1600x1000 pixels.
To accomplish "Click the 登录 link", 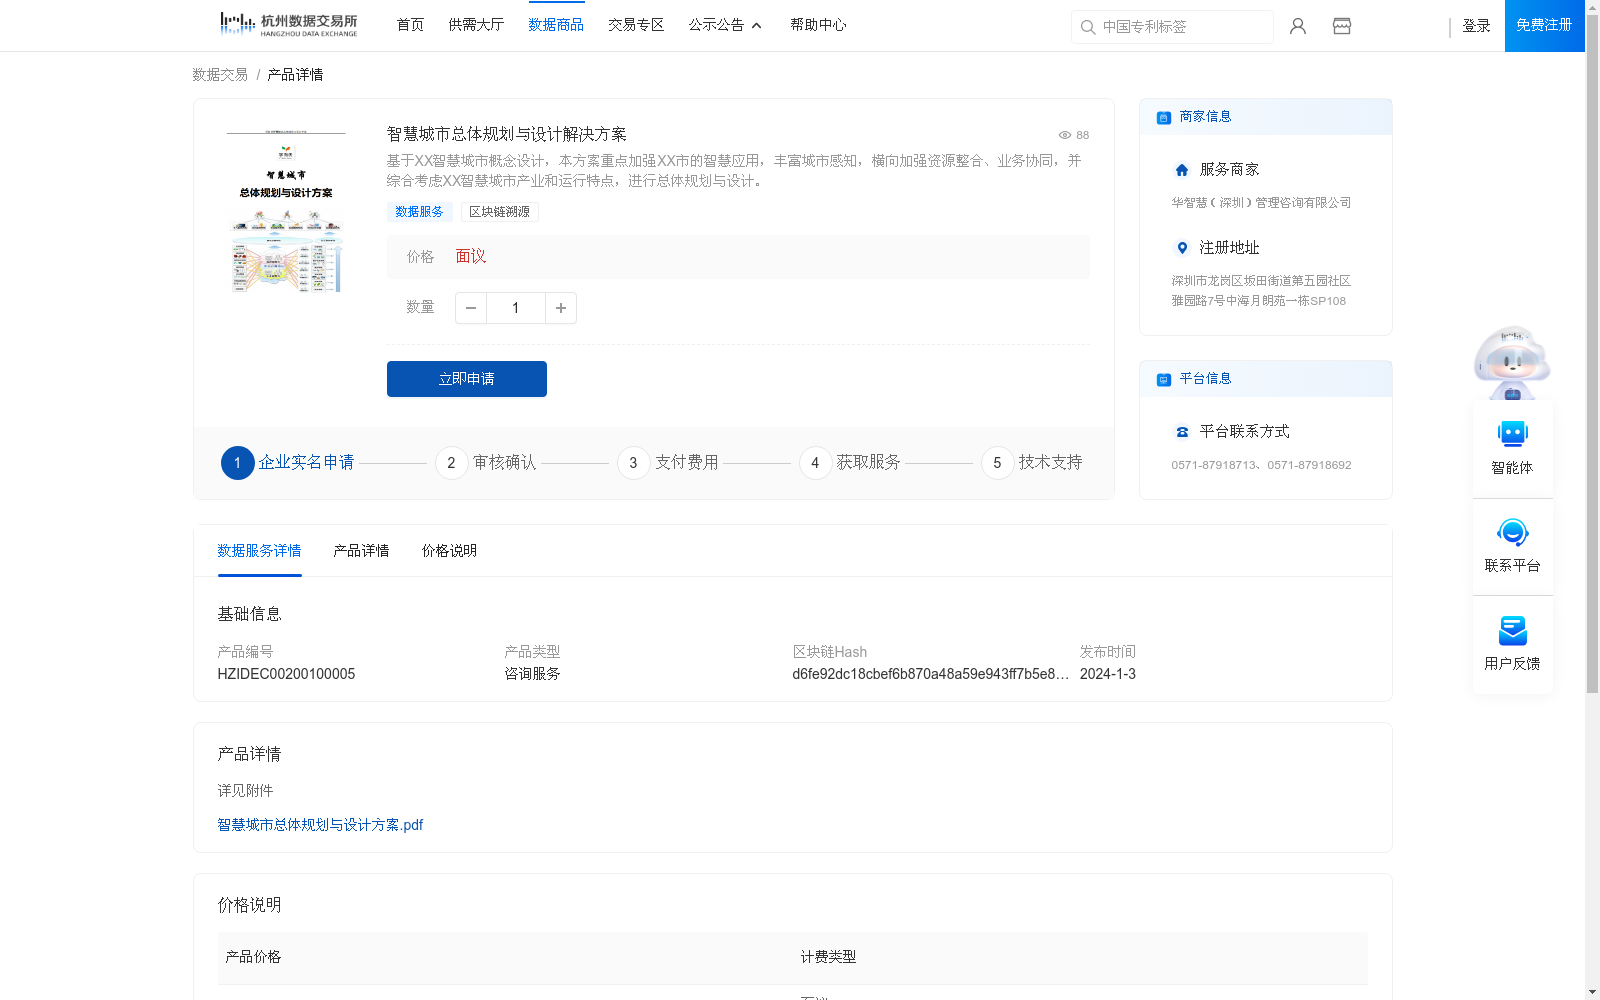I will [1476, 26].
